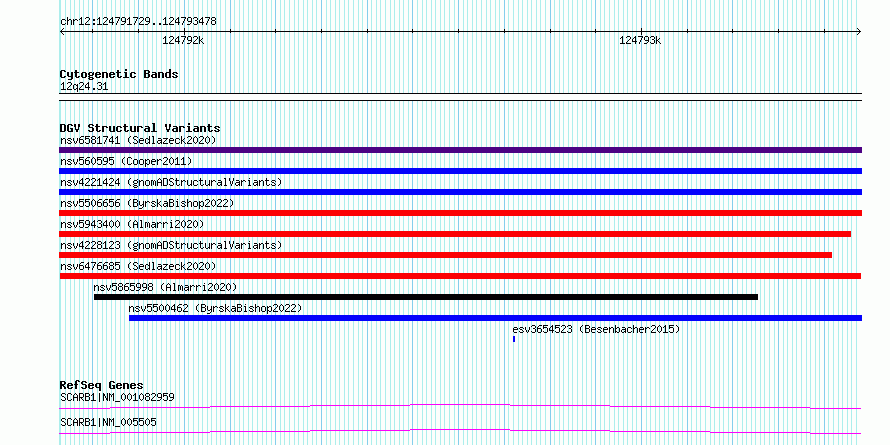Select the red nsv5943400 variant bar
890x445 pixels.
click(x=455, y=234)
